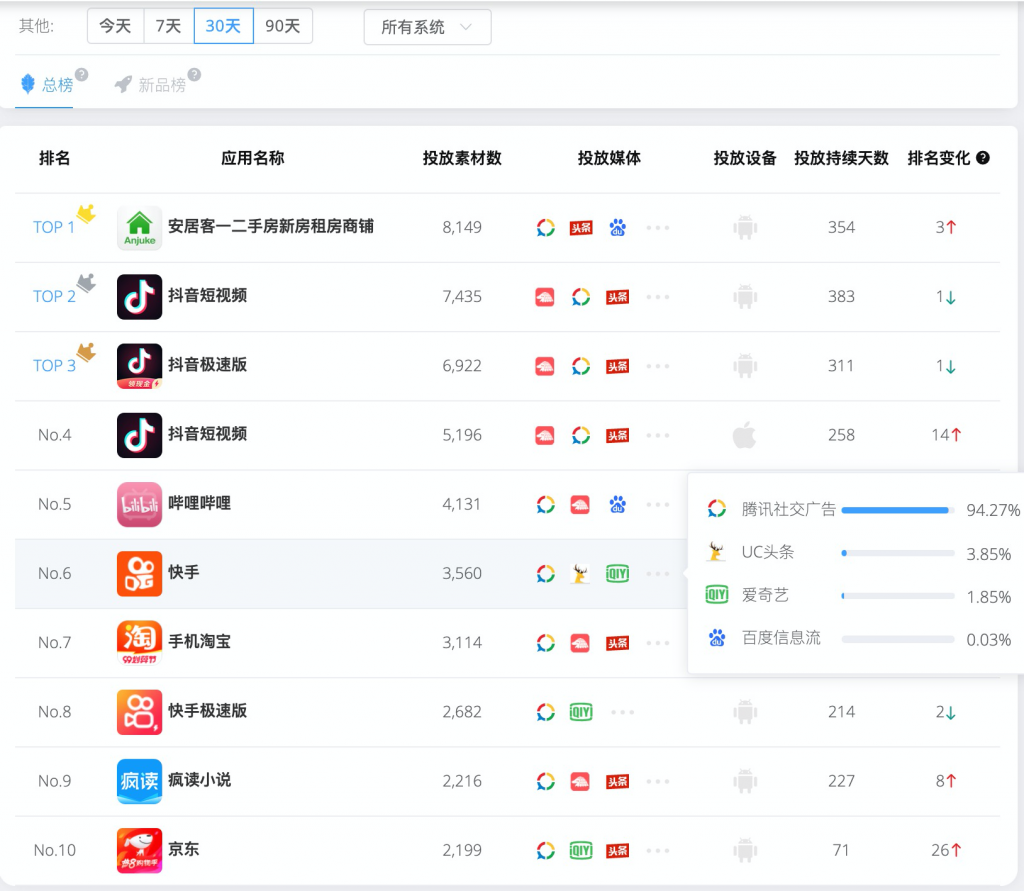Viewport: 1024px width, 891px height.
Task: Click the TOP 2 抖音短视频 app icon
Action: tap(139, 297)
